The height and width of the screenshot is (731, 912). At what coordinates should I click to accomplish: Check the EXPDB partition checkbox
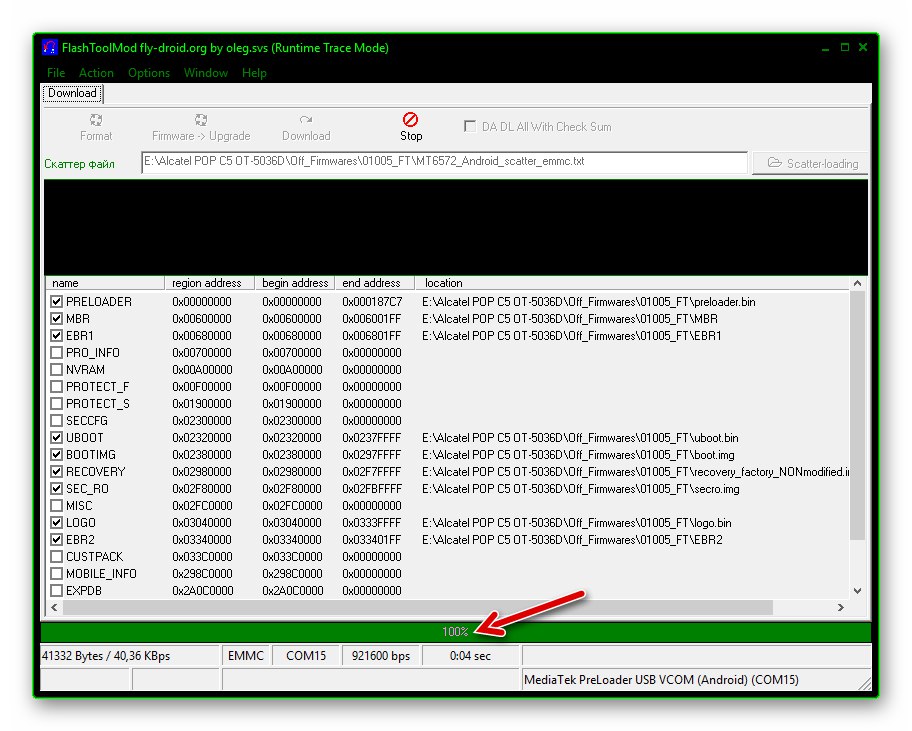[x=56, y=590]
